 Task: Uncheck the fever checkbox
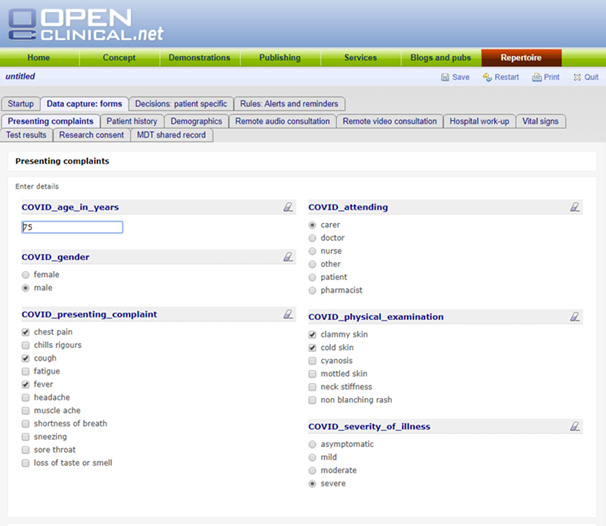(x=26, y=385)
